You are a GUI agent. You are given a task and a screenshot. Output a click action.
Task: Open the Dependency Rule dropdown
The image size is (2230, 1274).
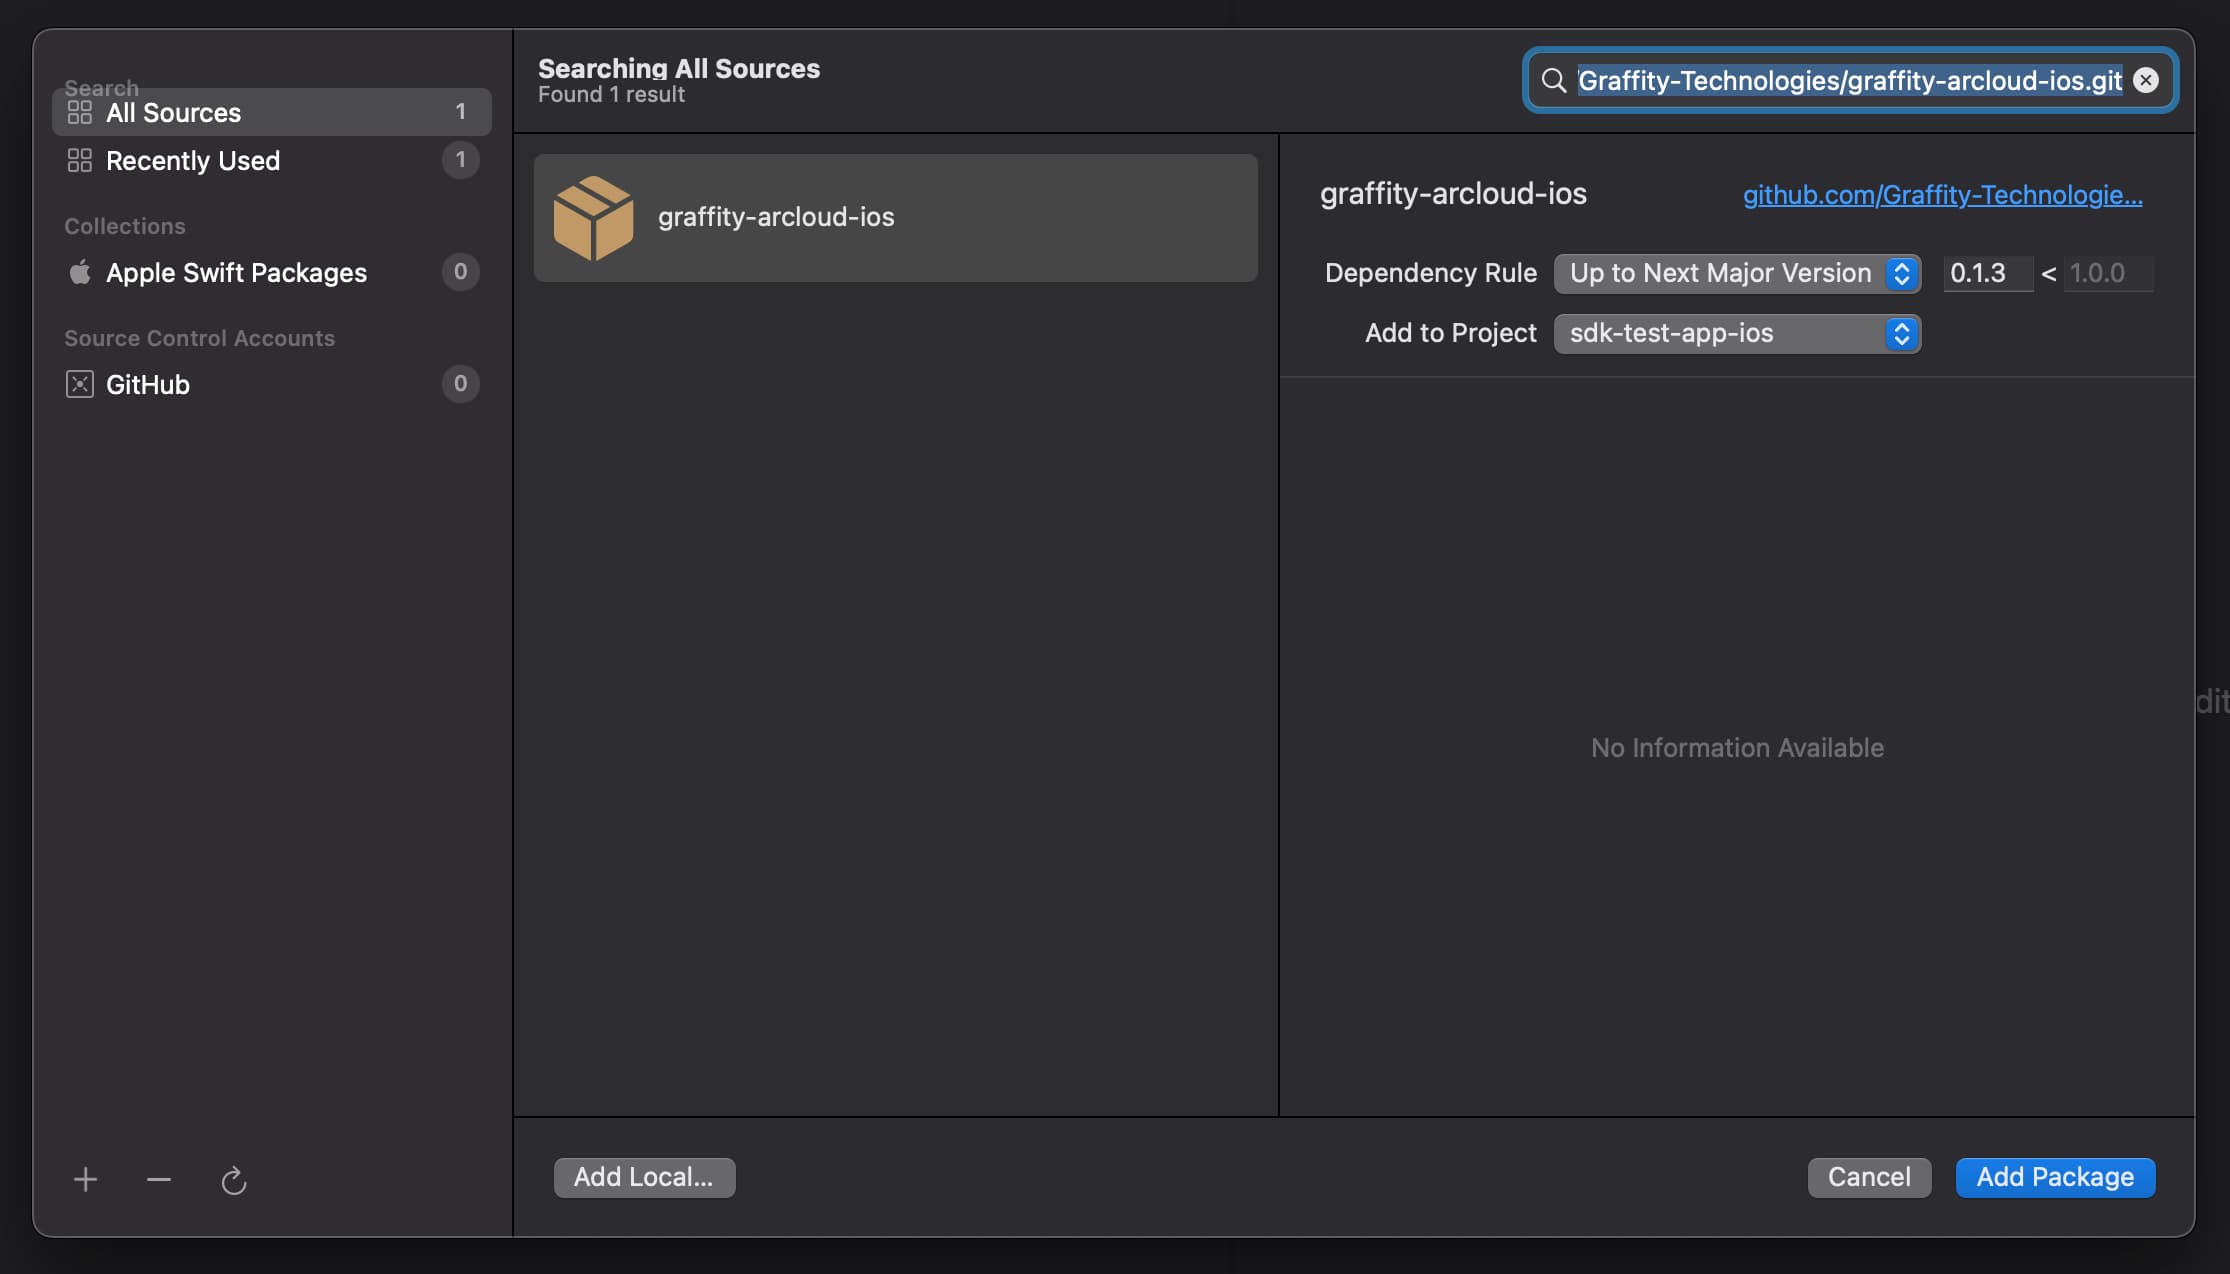pyautogui.click(x=1737, y=273)
